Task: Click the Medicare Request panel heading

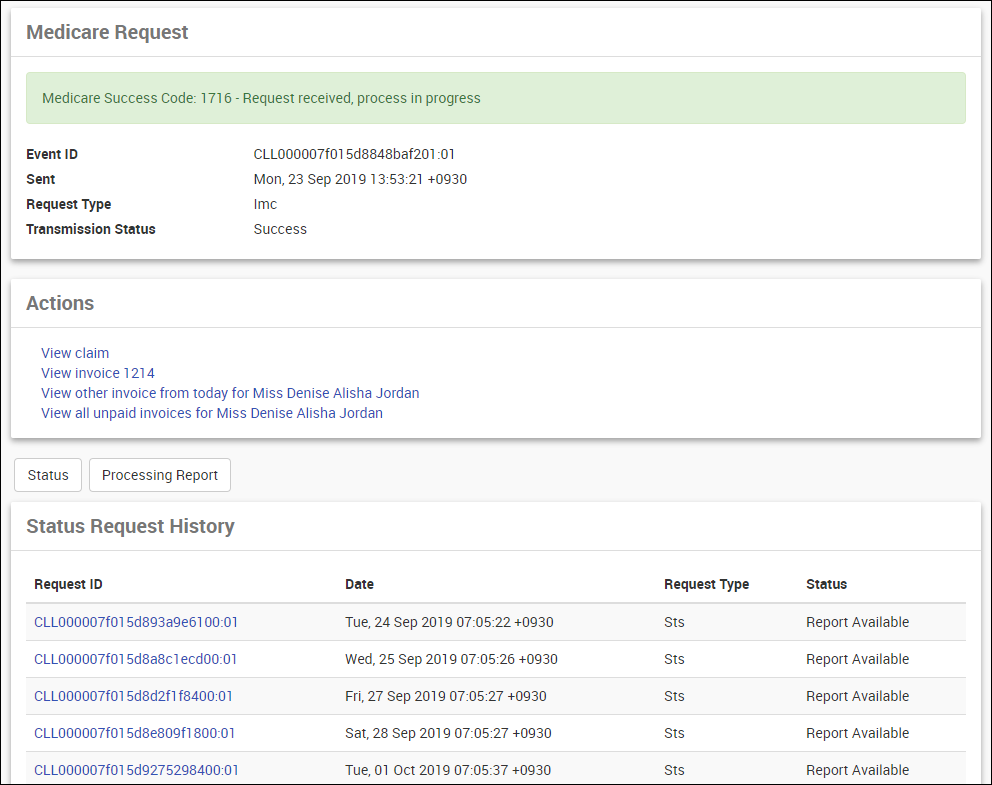Action: click(107, 32)
